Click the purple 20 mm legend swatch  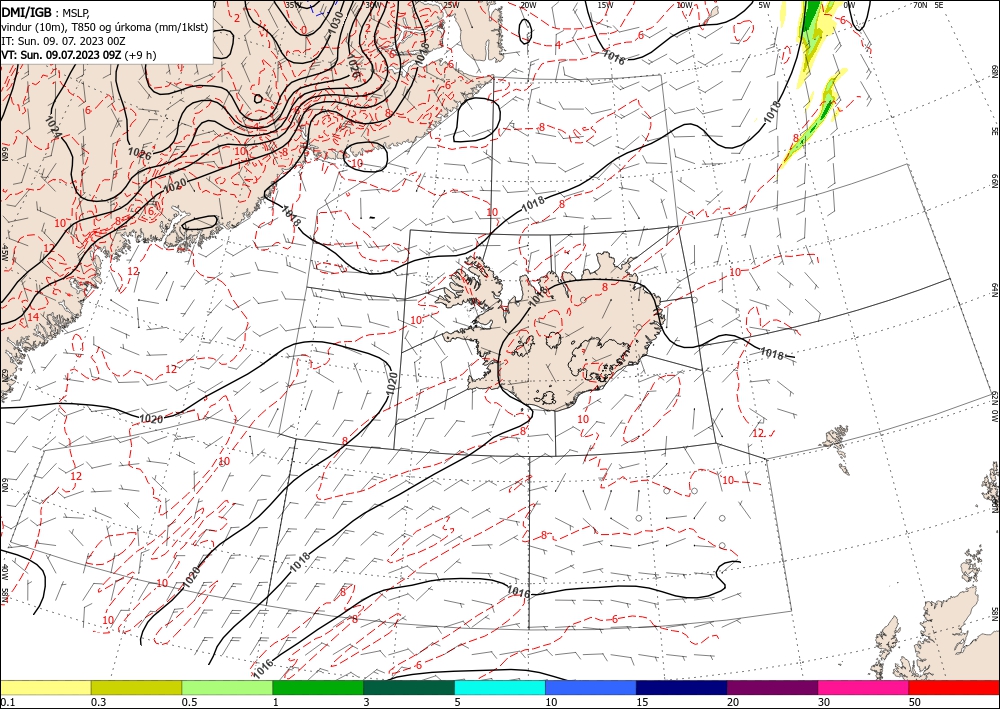772,687
